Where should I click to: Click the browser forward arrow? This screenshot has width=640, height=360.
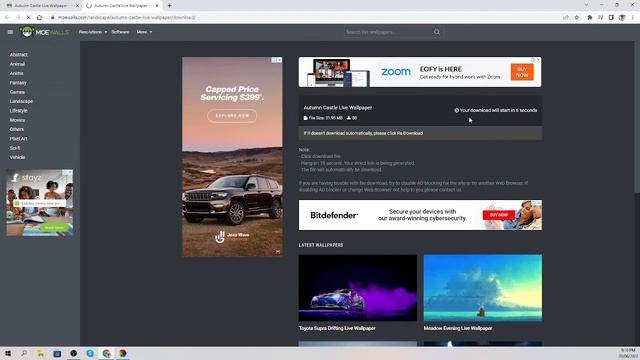click(x=18, y=18)
